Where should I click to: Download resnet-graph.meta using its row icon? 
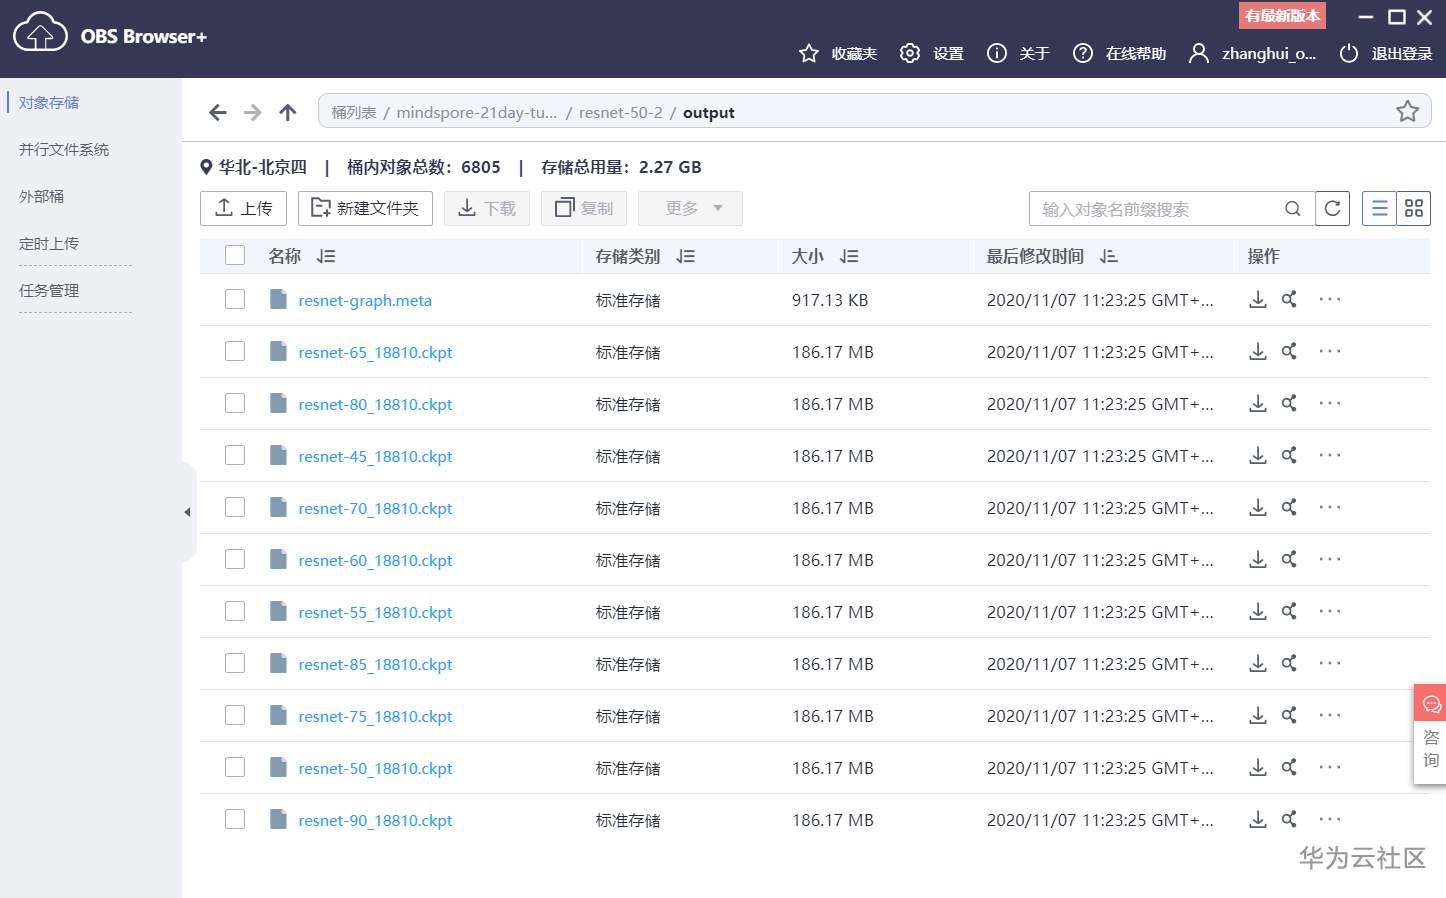(x=1258, y=299)
